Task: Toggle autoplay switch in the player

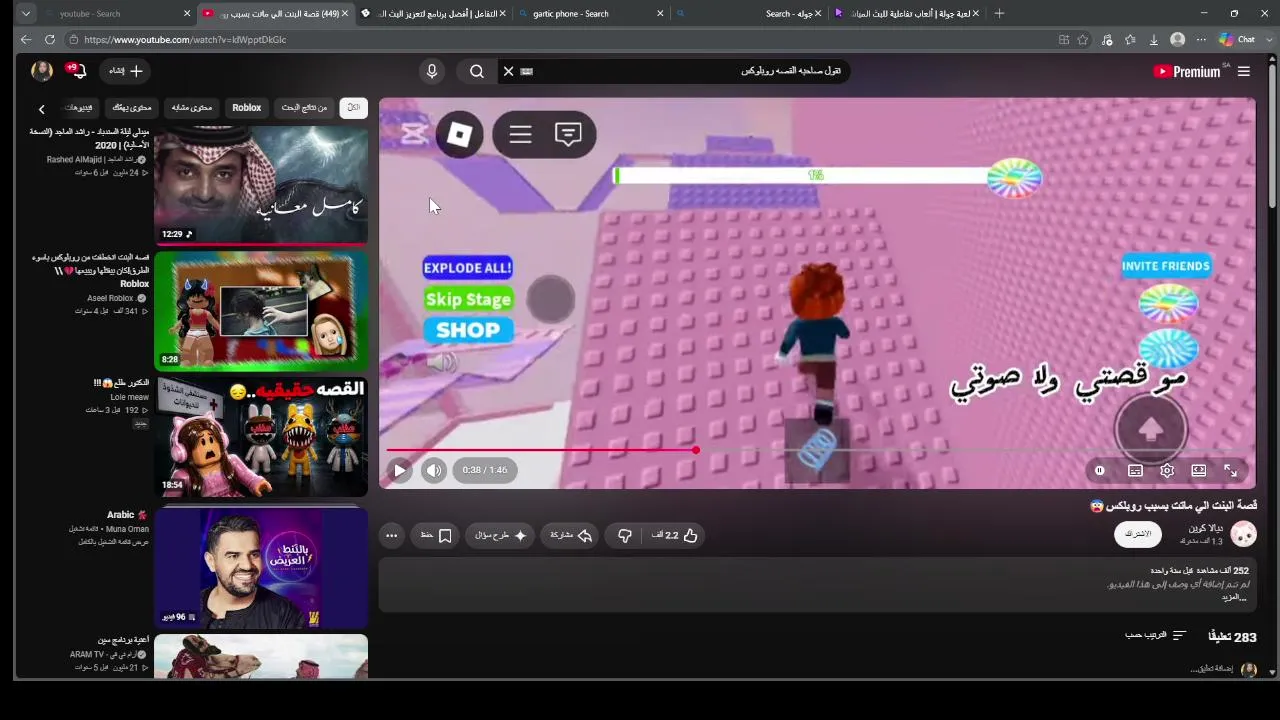Action: [1100, 470]
